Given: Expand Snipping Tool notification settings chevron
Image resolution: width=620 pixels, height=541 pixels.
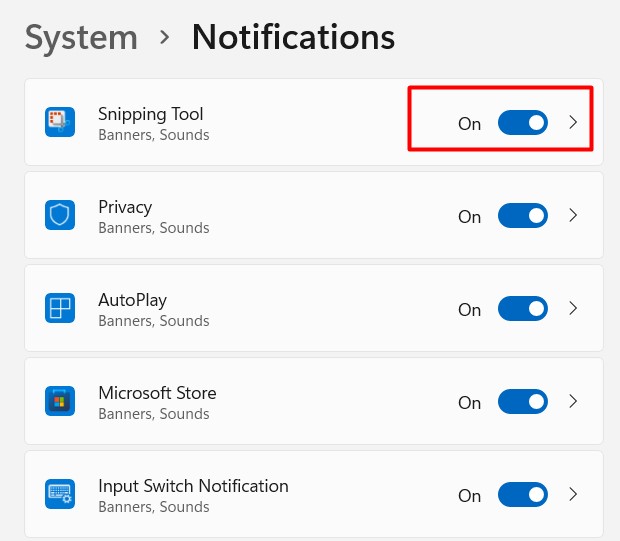Looking at the screenshot, I should click(573, 123).
